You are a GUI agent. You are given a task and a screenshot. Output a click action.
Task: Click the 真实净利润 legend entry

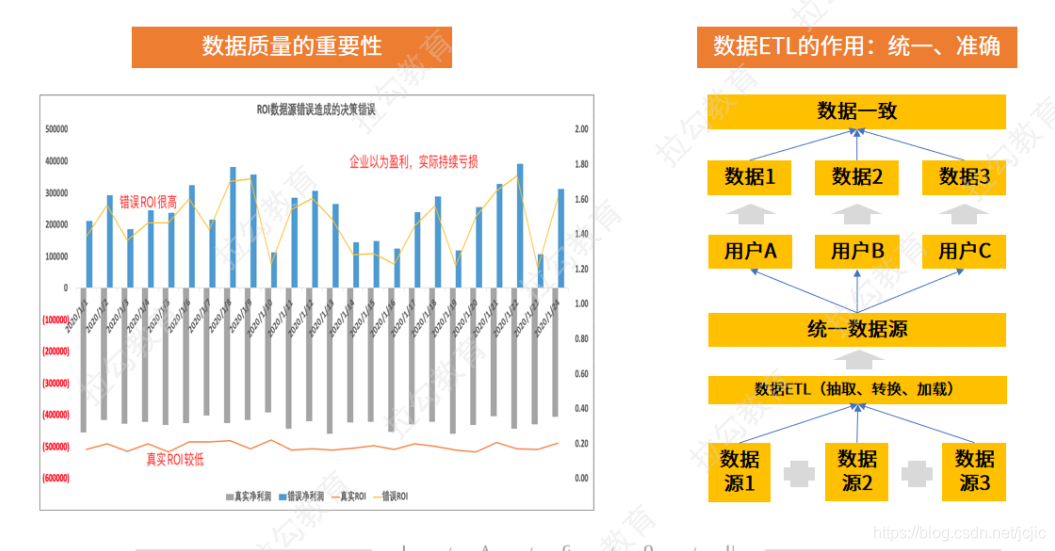[x=248, y=497]
